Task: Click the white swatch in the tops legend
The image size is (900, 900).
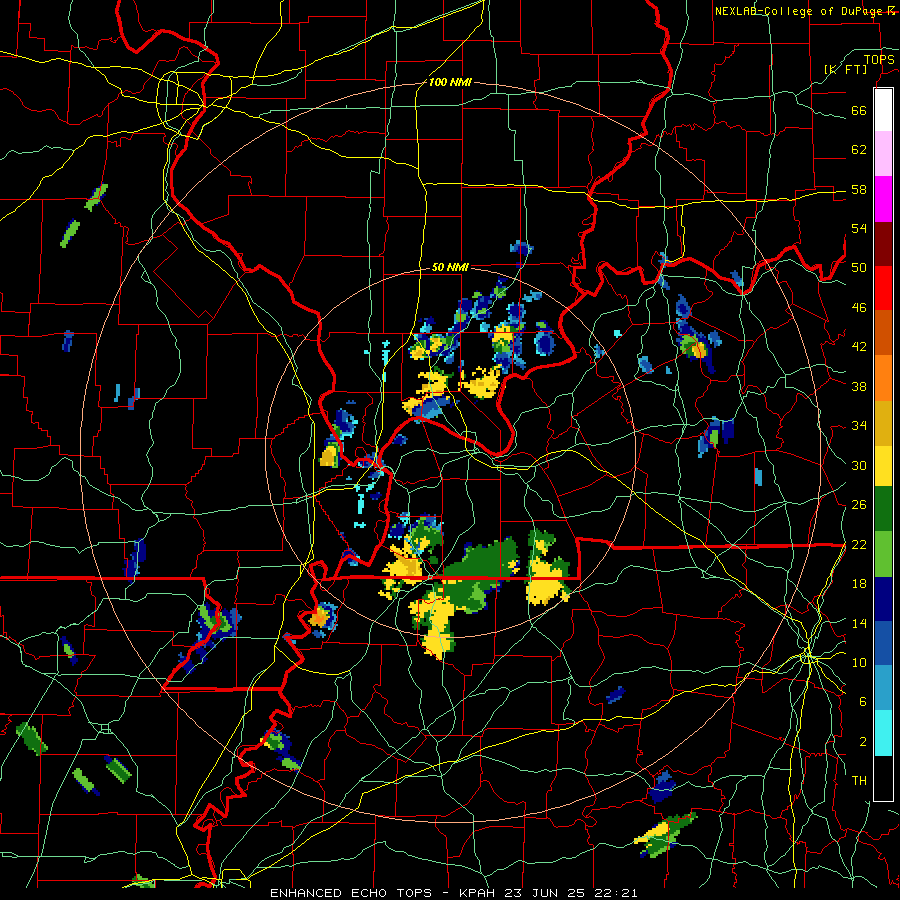Action: pyautogui.click(x=883, y=110)
